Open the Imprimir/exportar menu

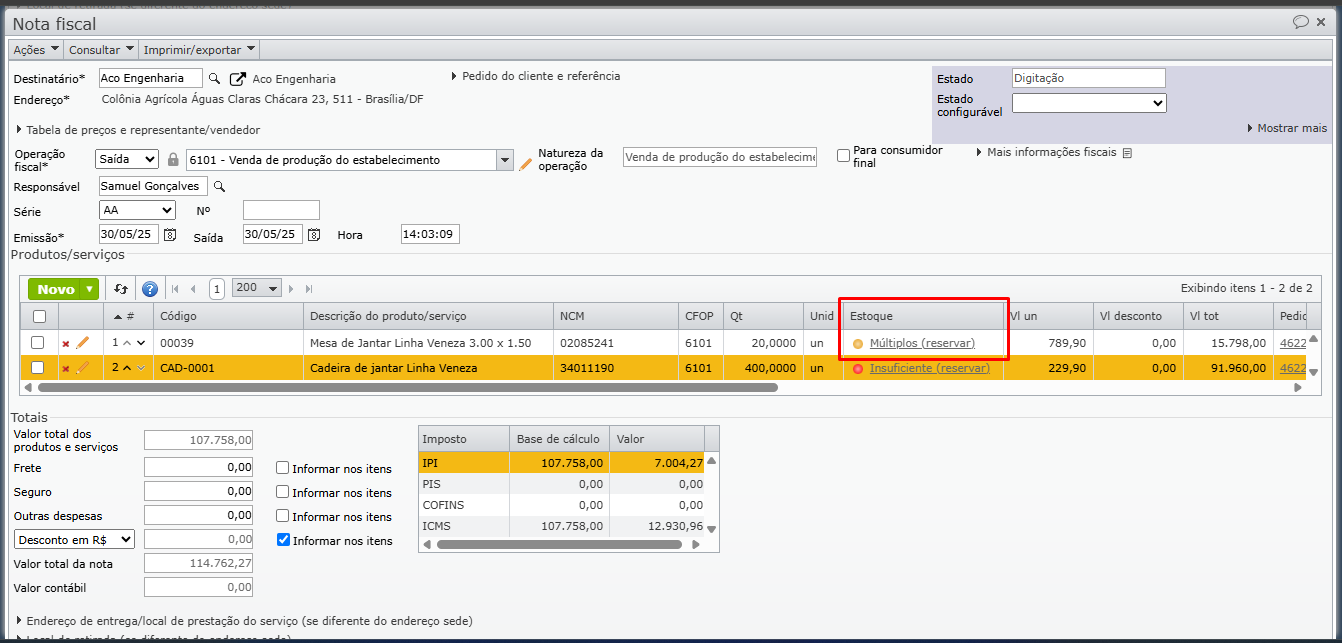click(x=199, y=50)
